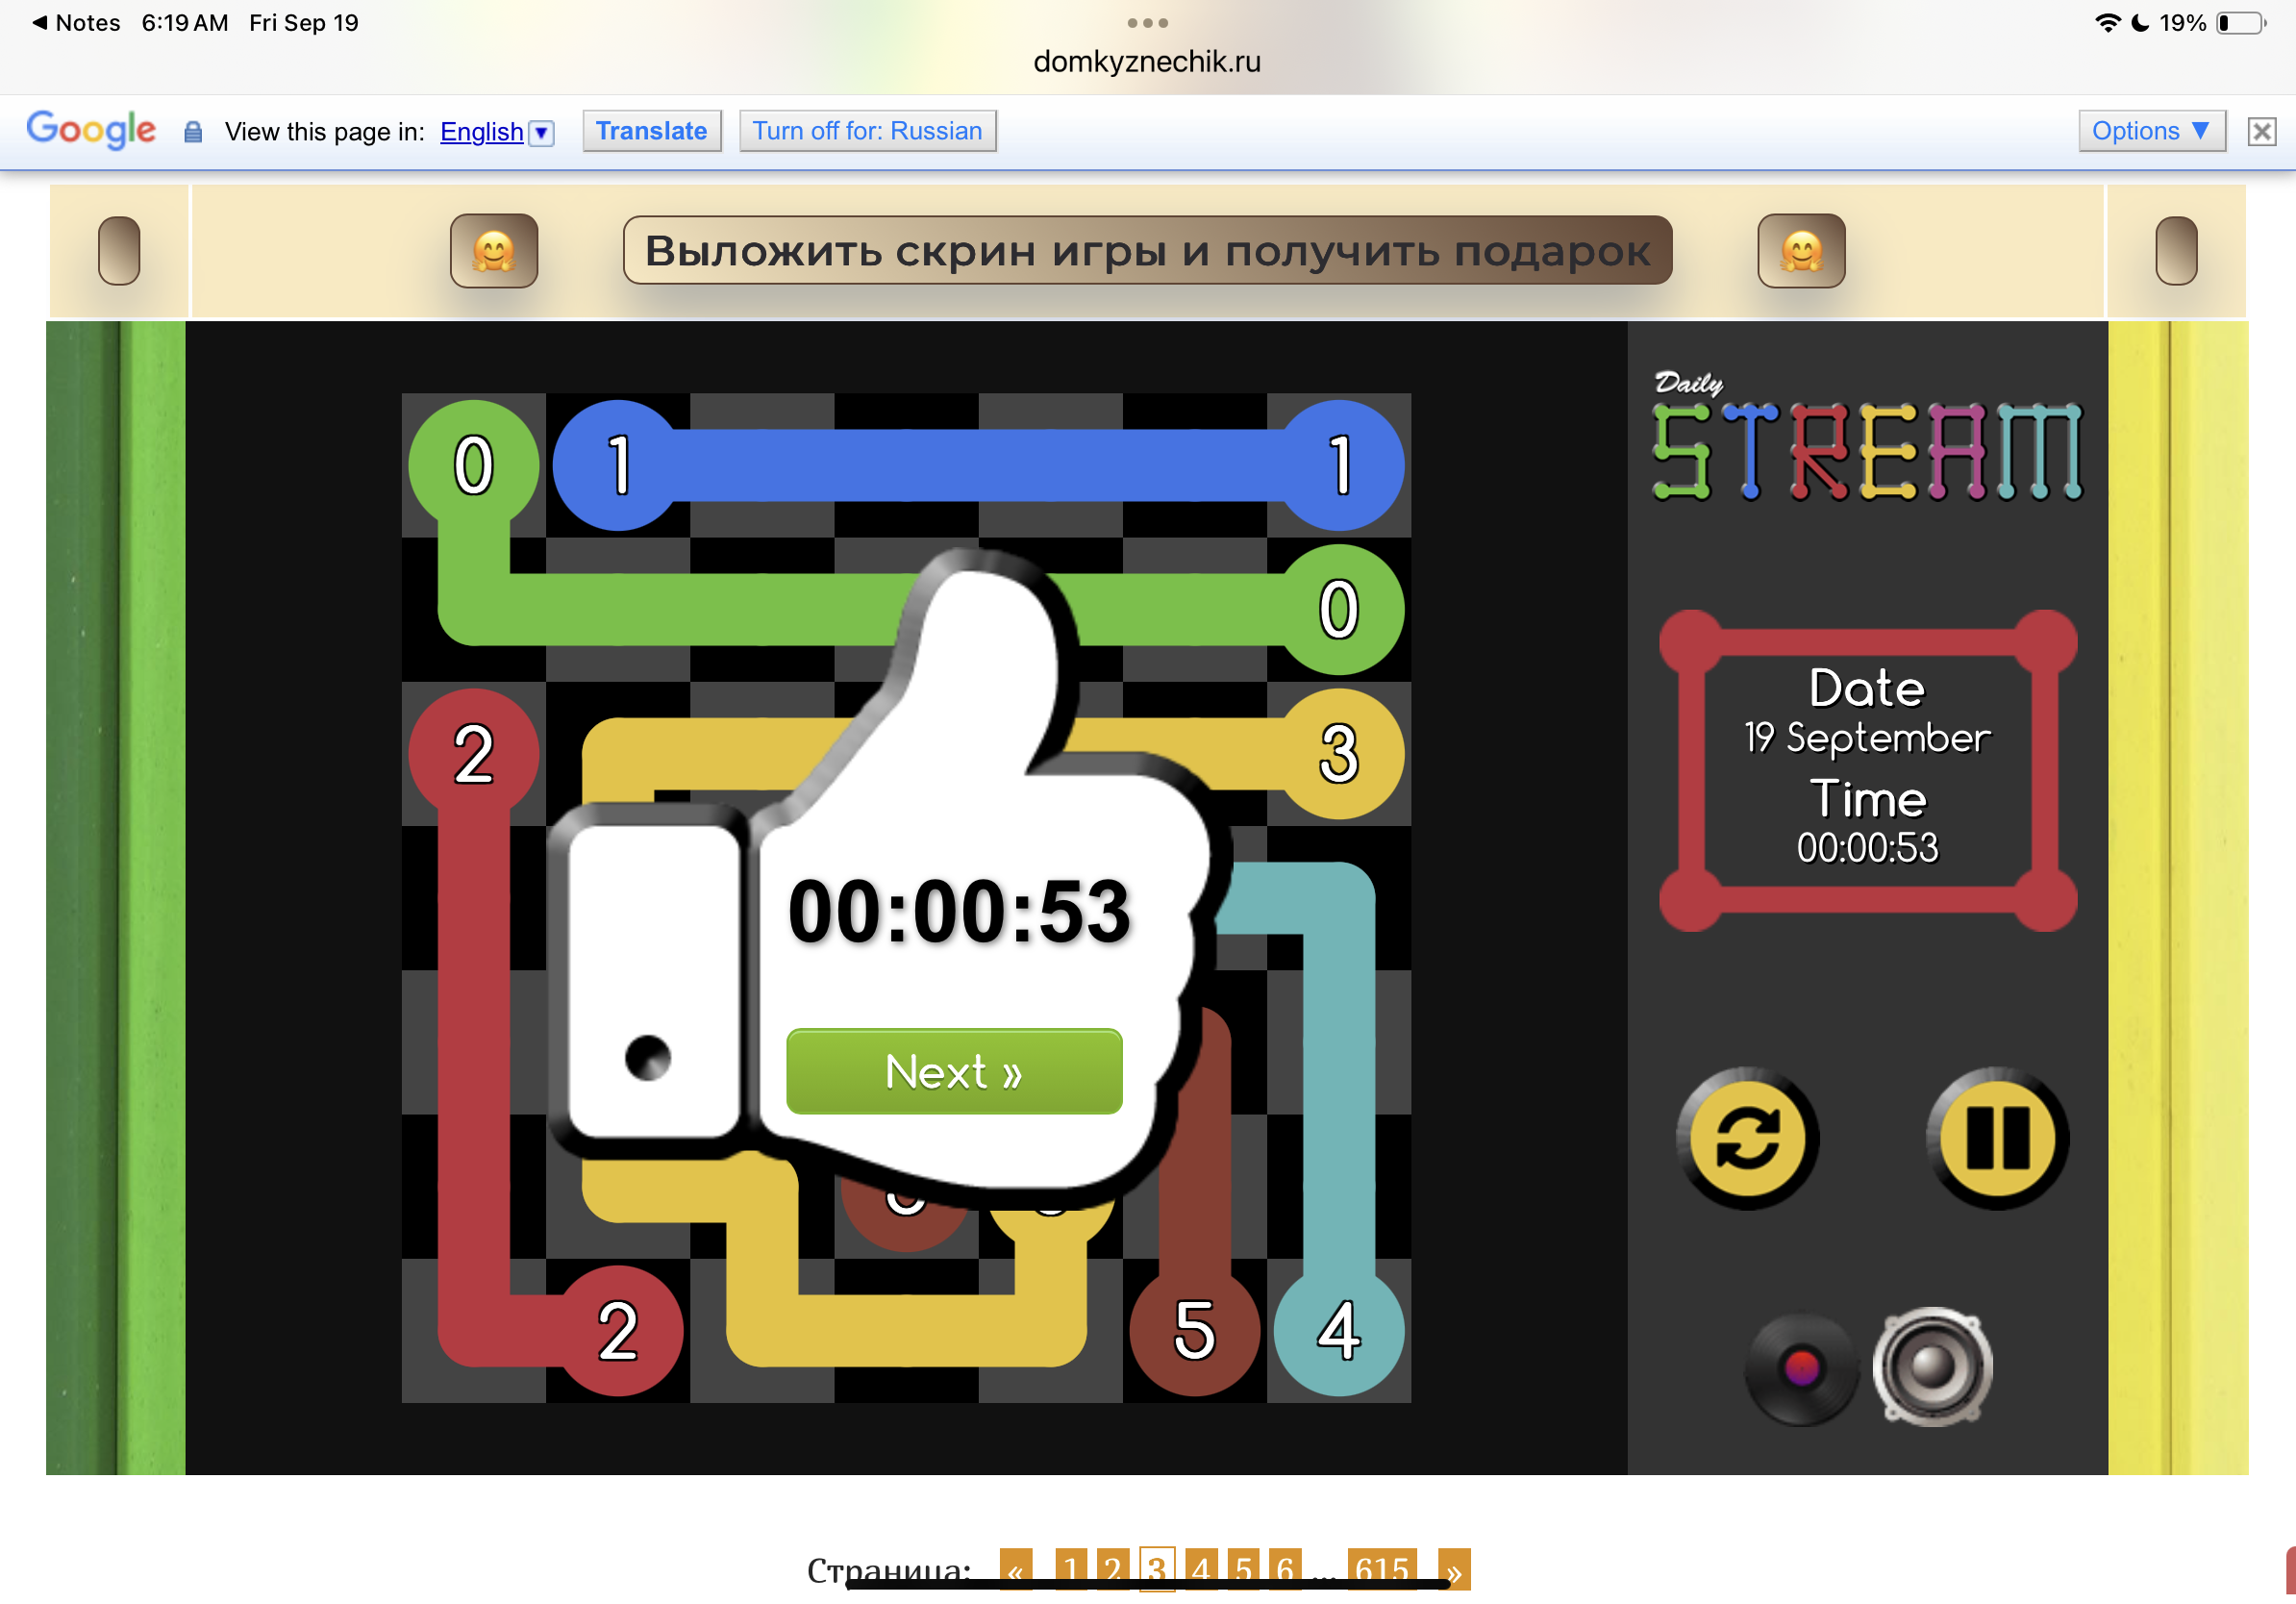Click Turn off for: Russian
This screenshot has height=1604, width=2296.
point(867,131)
